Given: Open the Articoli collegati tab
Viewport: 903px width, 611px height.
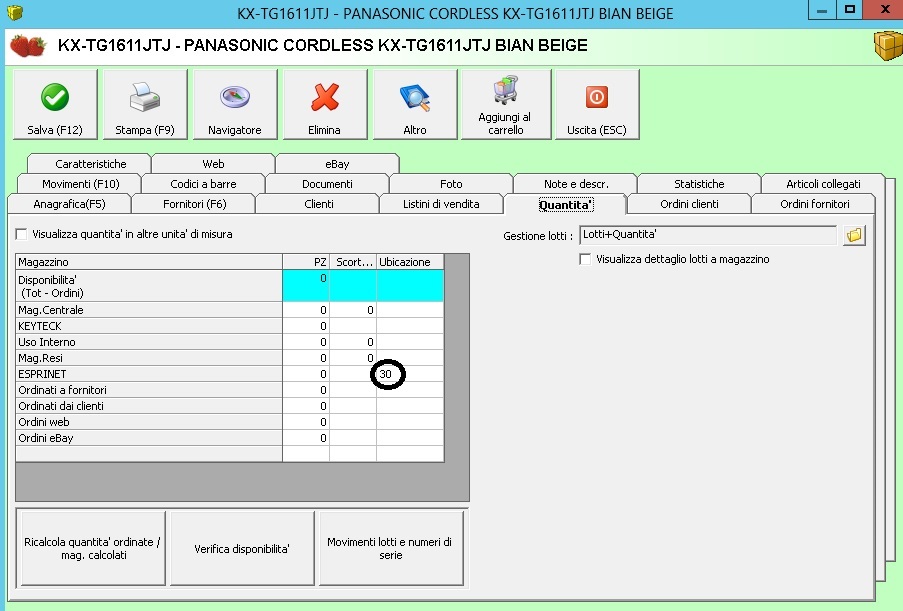Looking at the screenshot, I should point(823,184).
